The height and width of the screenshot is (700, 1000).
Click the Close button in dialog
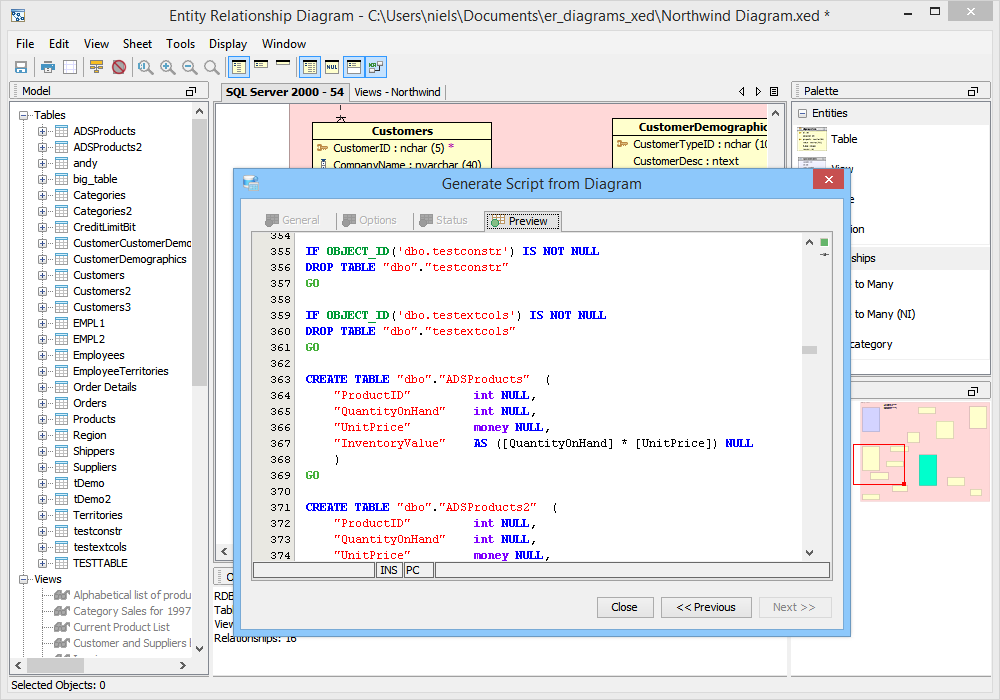pyautogui.click(x=624, y=607)
